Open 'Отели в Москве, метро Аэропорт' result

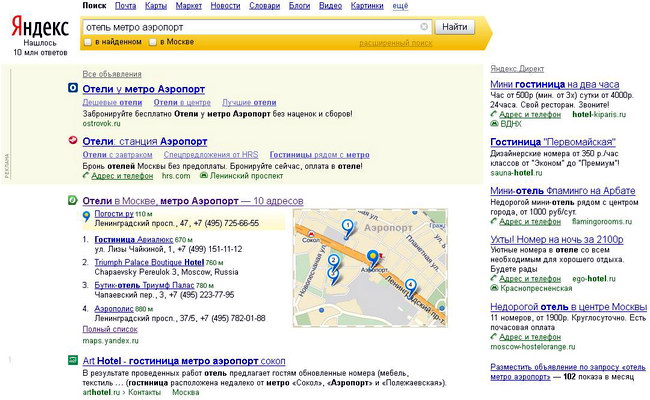[x=193, y=201]
